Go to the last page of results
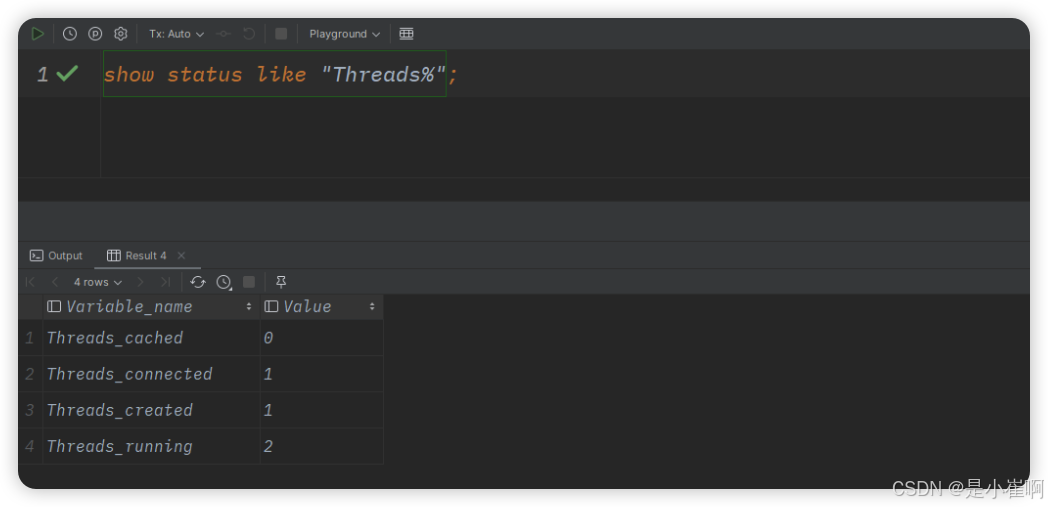Image resolution: width=1048 pixels, height=507 pixels. (165, 282)
